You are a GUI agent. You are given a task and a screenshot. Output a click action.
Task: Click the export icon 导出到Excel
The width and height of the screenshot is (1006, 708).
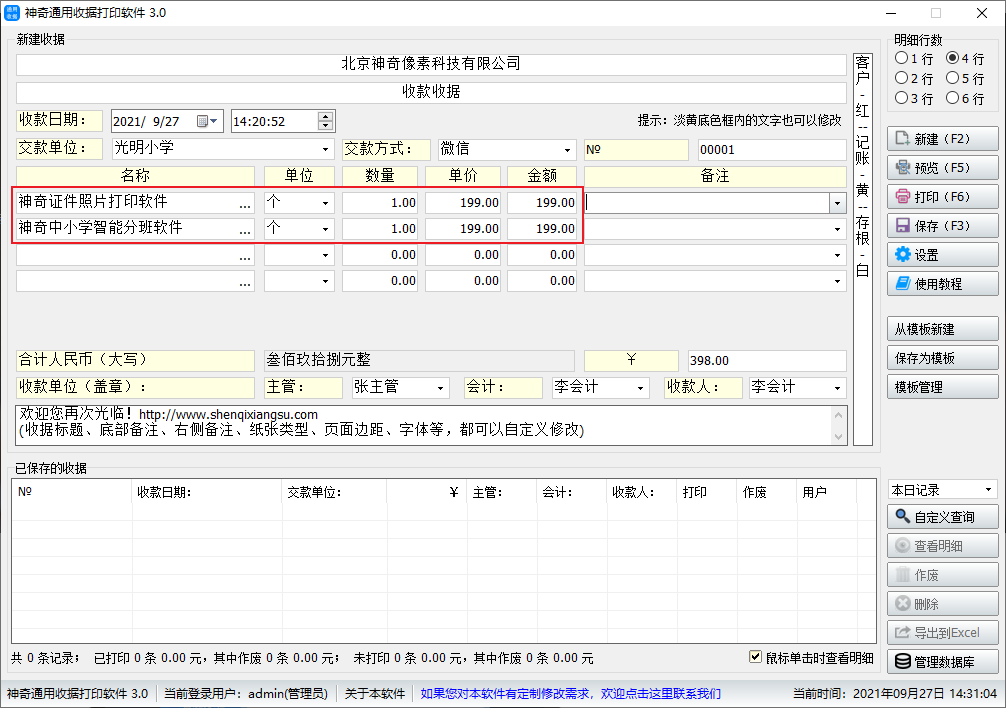pyautogui.click(x=903, y=632)
